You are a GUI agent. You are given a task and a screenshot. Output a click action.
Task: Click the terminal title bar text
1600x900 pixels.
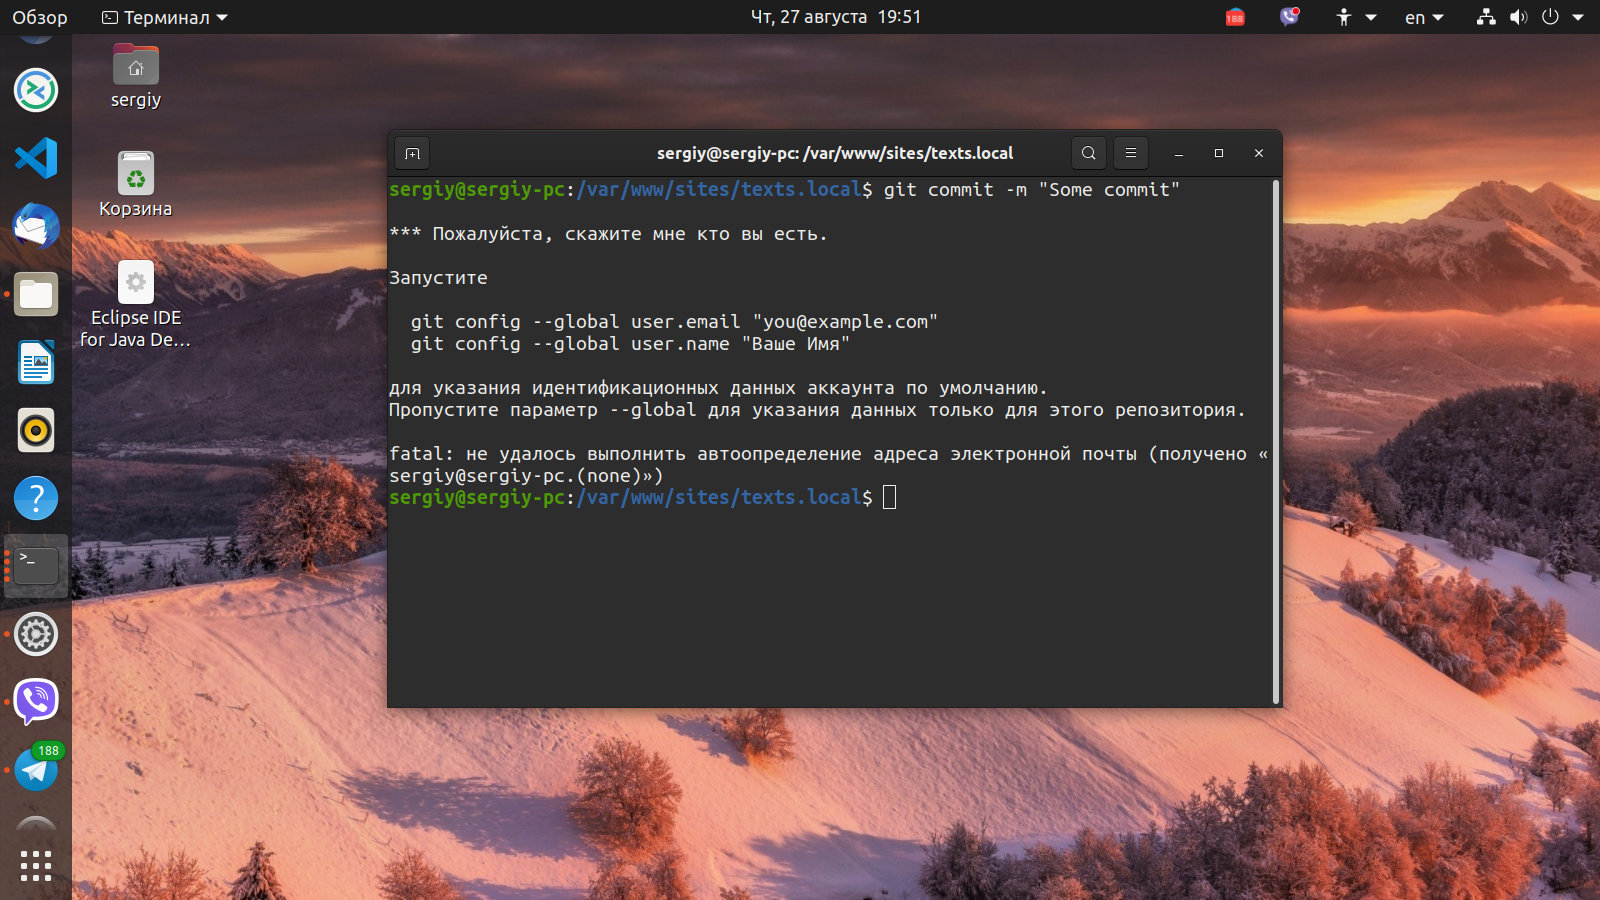835,153
